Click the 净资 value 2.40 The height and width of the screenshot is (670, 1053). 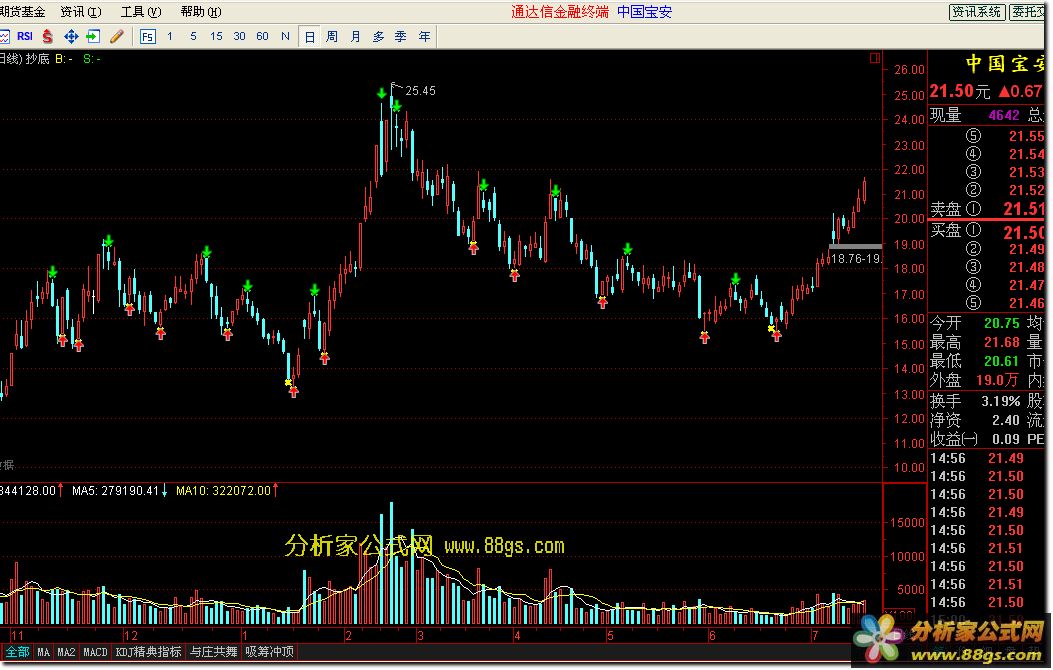tap(1006, 420)
